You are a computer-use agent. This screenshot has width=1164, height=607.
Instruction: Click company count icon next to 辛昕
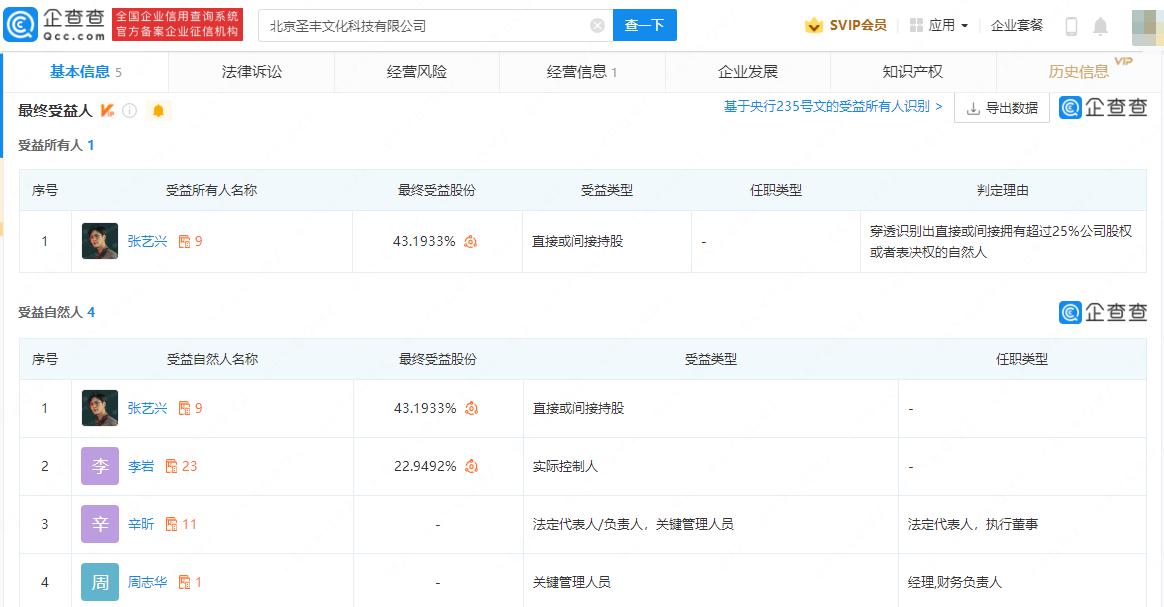coord(171,524)
